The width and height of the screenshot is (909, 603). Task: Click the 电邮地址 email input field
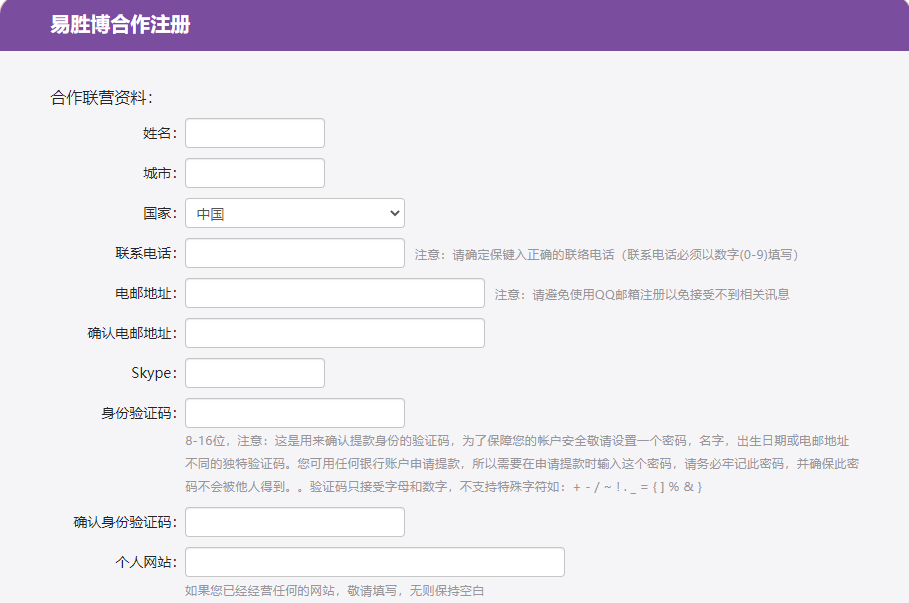pyautogui.click(x=334, y=293)
